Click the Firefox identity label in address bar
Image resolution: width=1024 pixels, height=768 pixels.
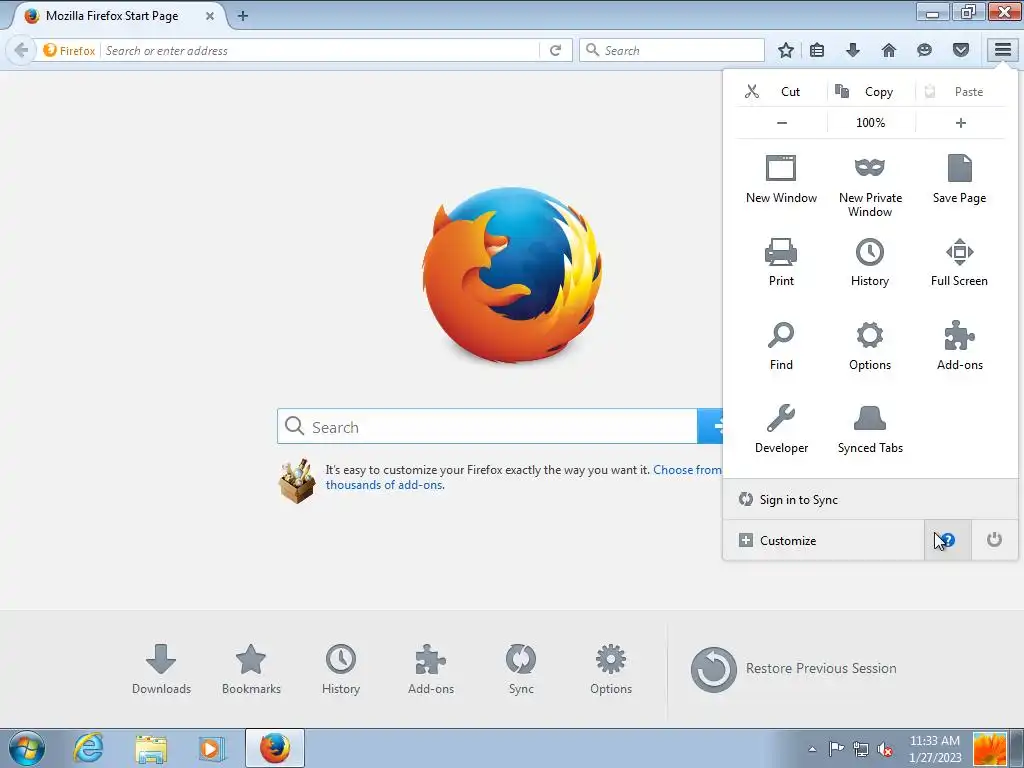(69, 50)
